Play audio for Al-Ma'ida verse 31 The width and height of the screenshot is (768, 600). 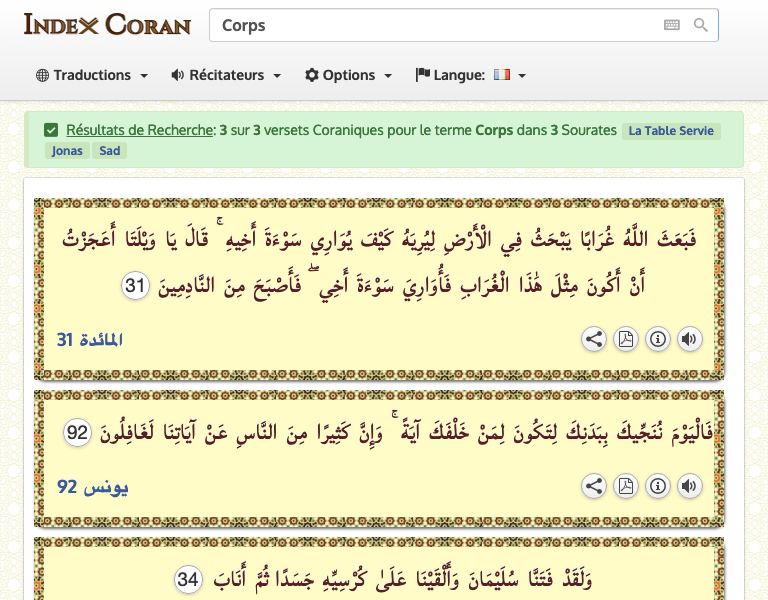[689, 339]
